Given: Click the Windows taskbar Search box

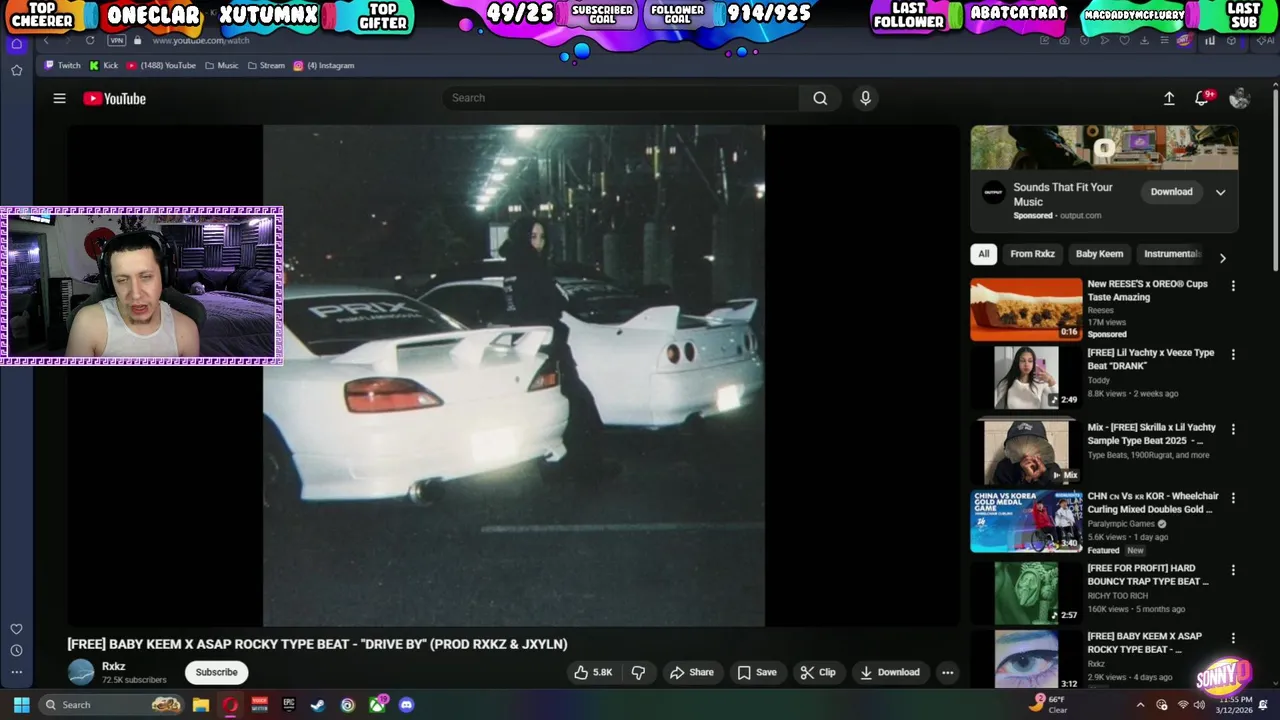Looking at the screenshot, I should 111,705.
